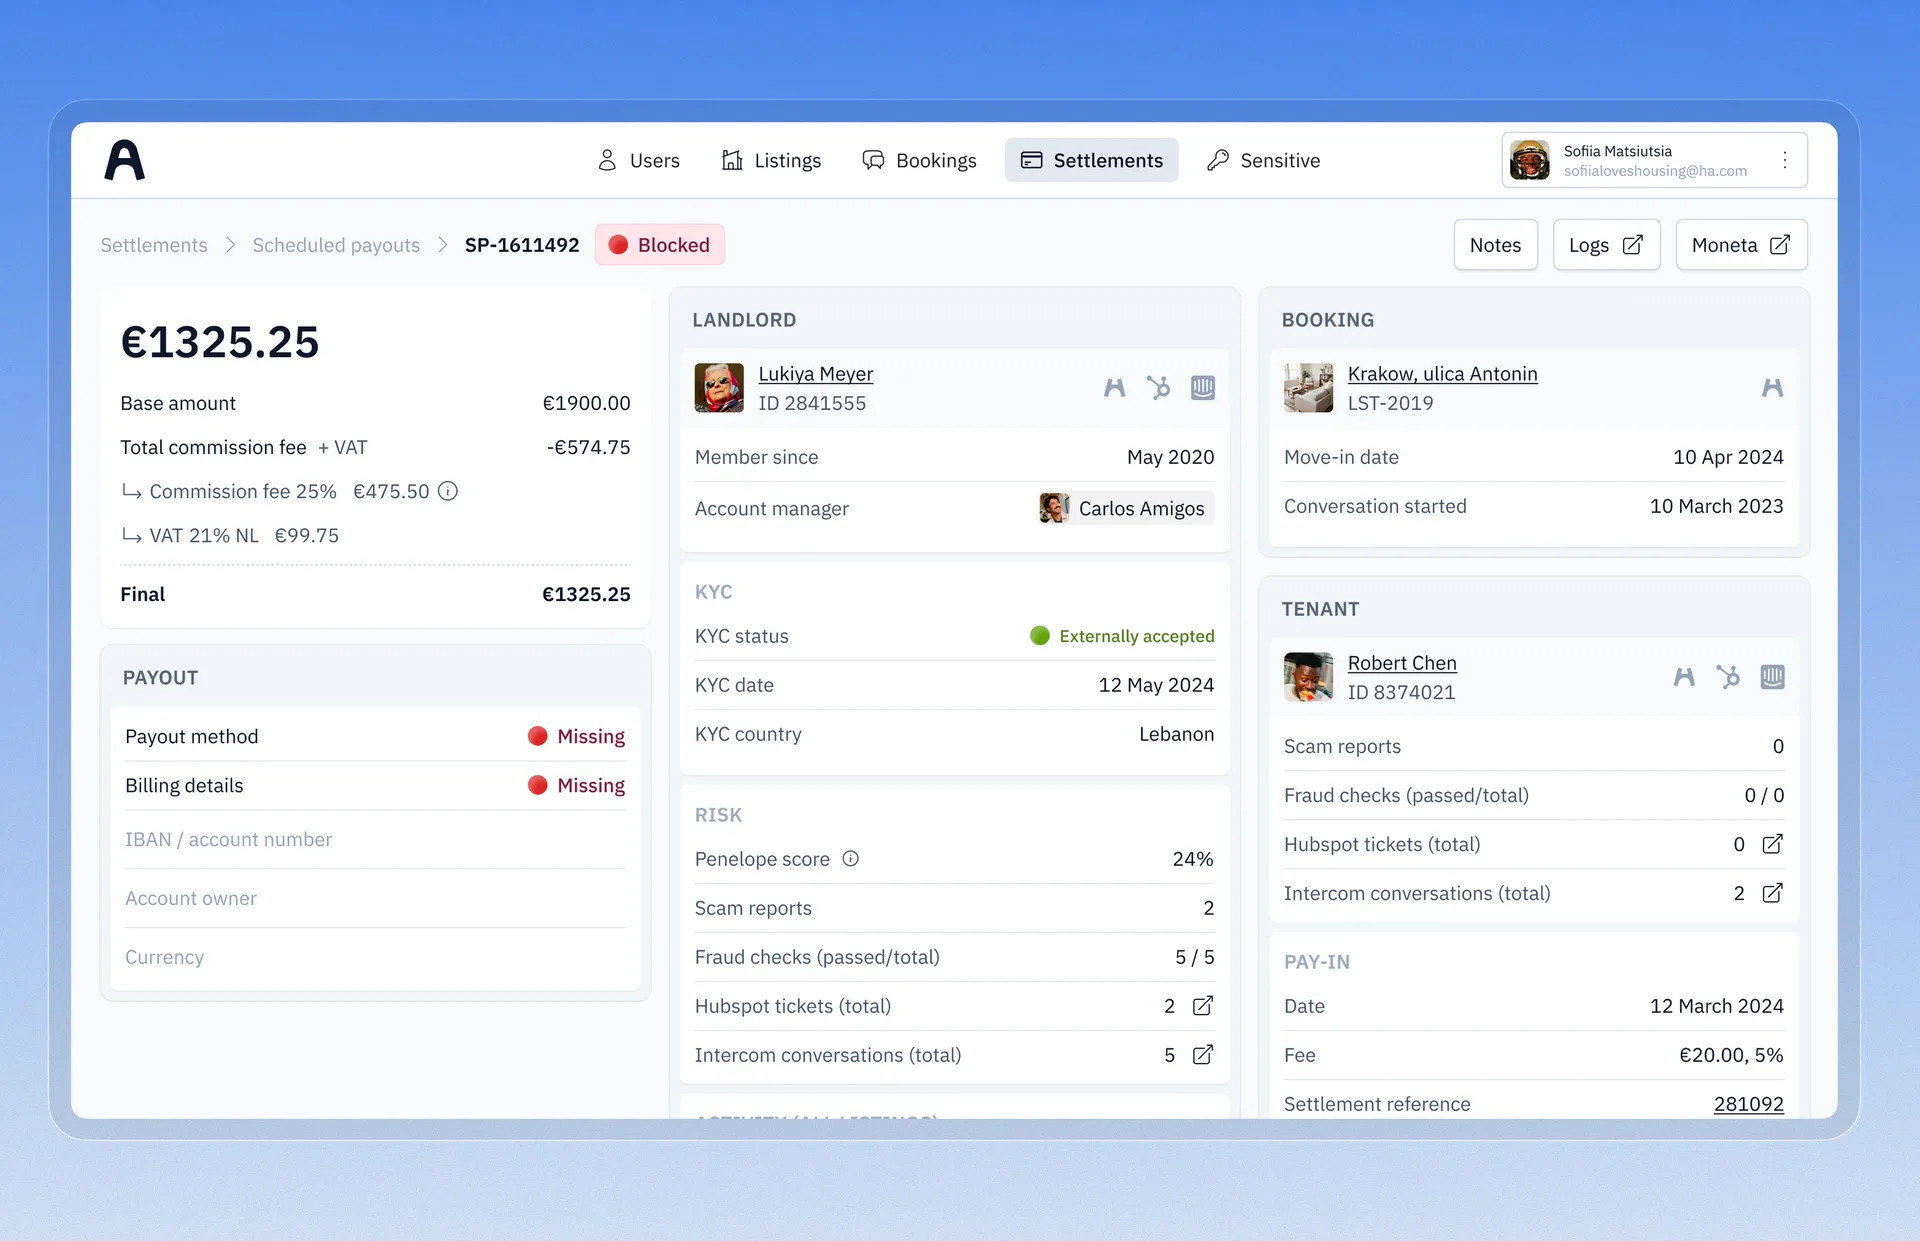Screen dimensions: 1920x1241
Task: Open Lukiya Meyer's profile link
Action: [x=815, y=374]
